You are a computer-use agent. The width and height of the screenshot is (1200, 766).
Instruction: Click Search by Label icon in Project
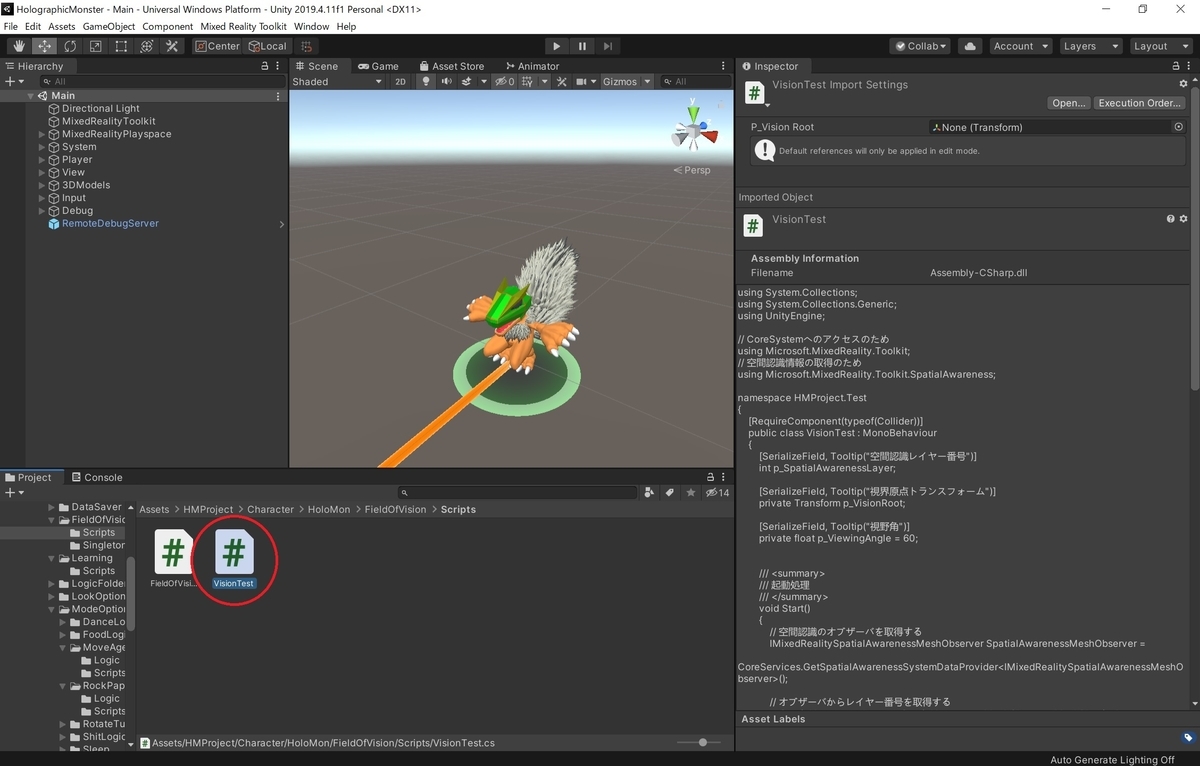[670, 493]
